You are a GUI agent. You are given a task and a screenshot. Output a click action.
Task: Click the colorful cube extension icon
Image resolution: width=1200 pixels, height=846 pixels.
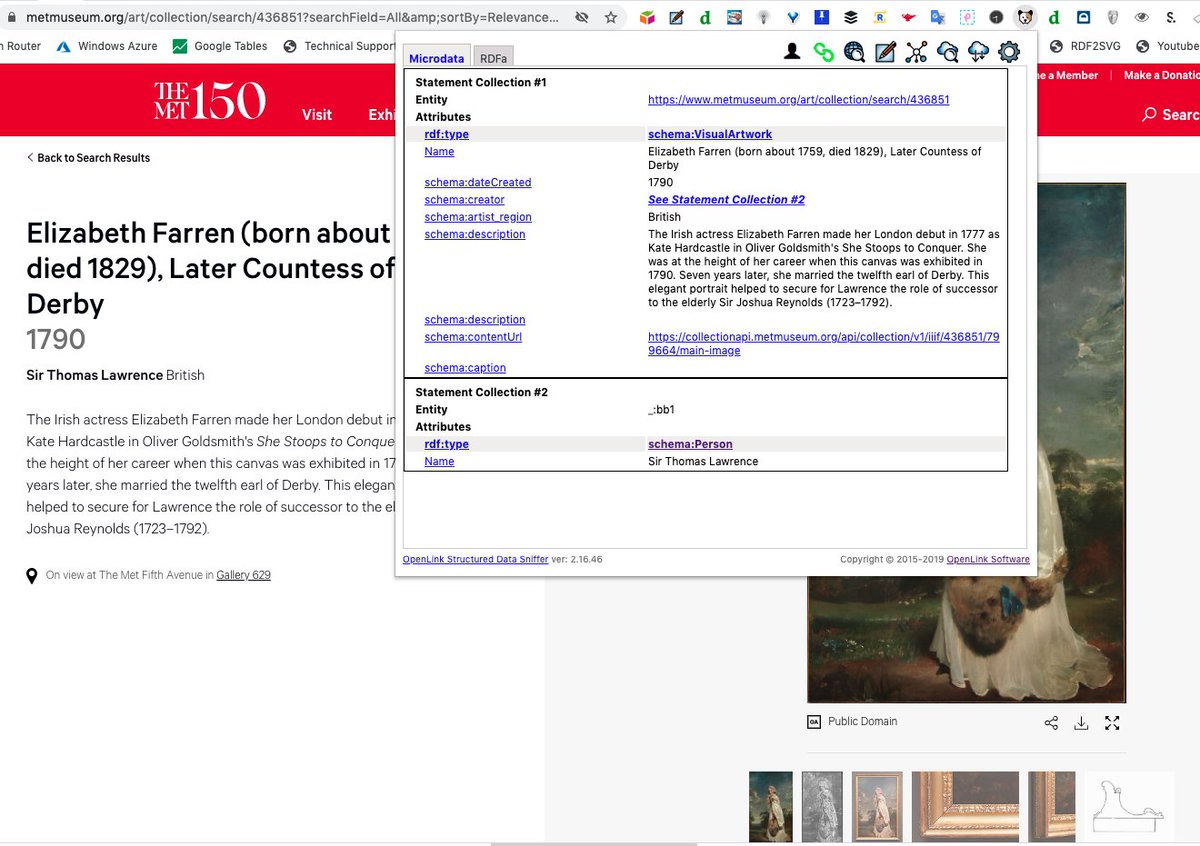tap(648, 17)
